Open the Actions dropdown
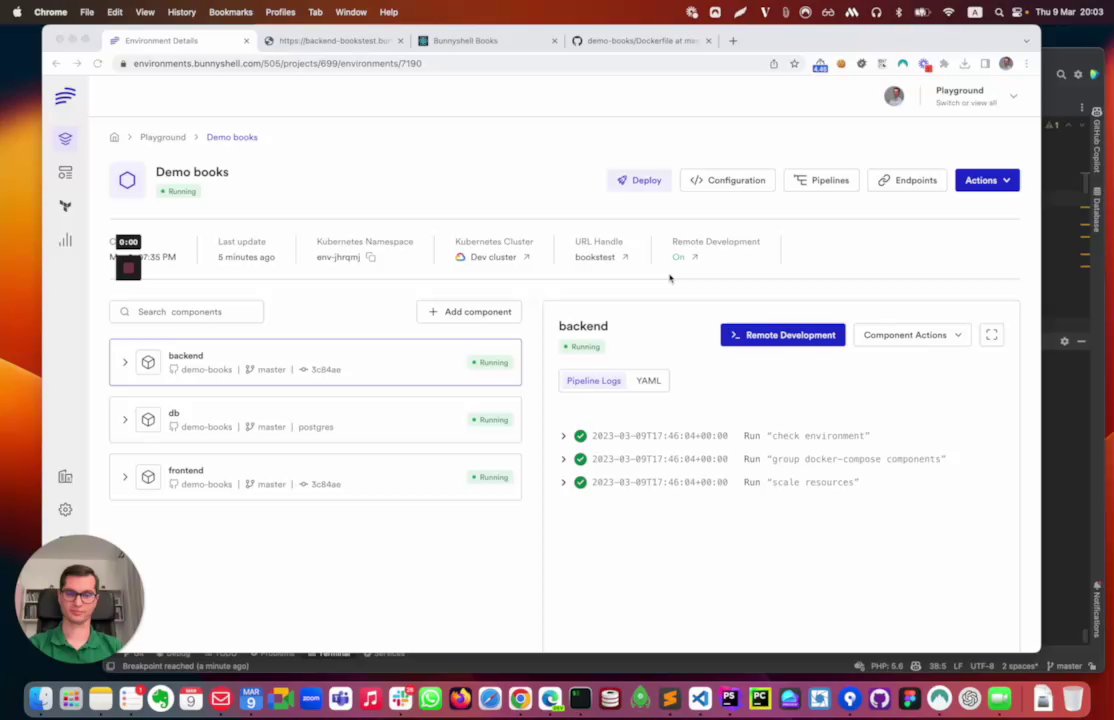Image resolution: width=1114 pixels, height=720 pixels. tap(987, 181)
